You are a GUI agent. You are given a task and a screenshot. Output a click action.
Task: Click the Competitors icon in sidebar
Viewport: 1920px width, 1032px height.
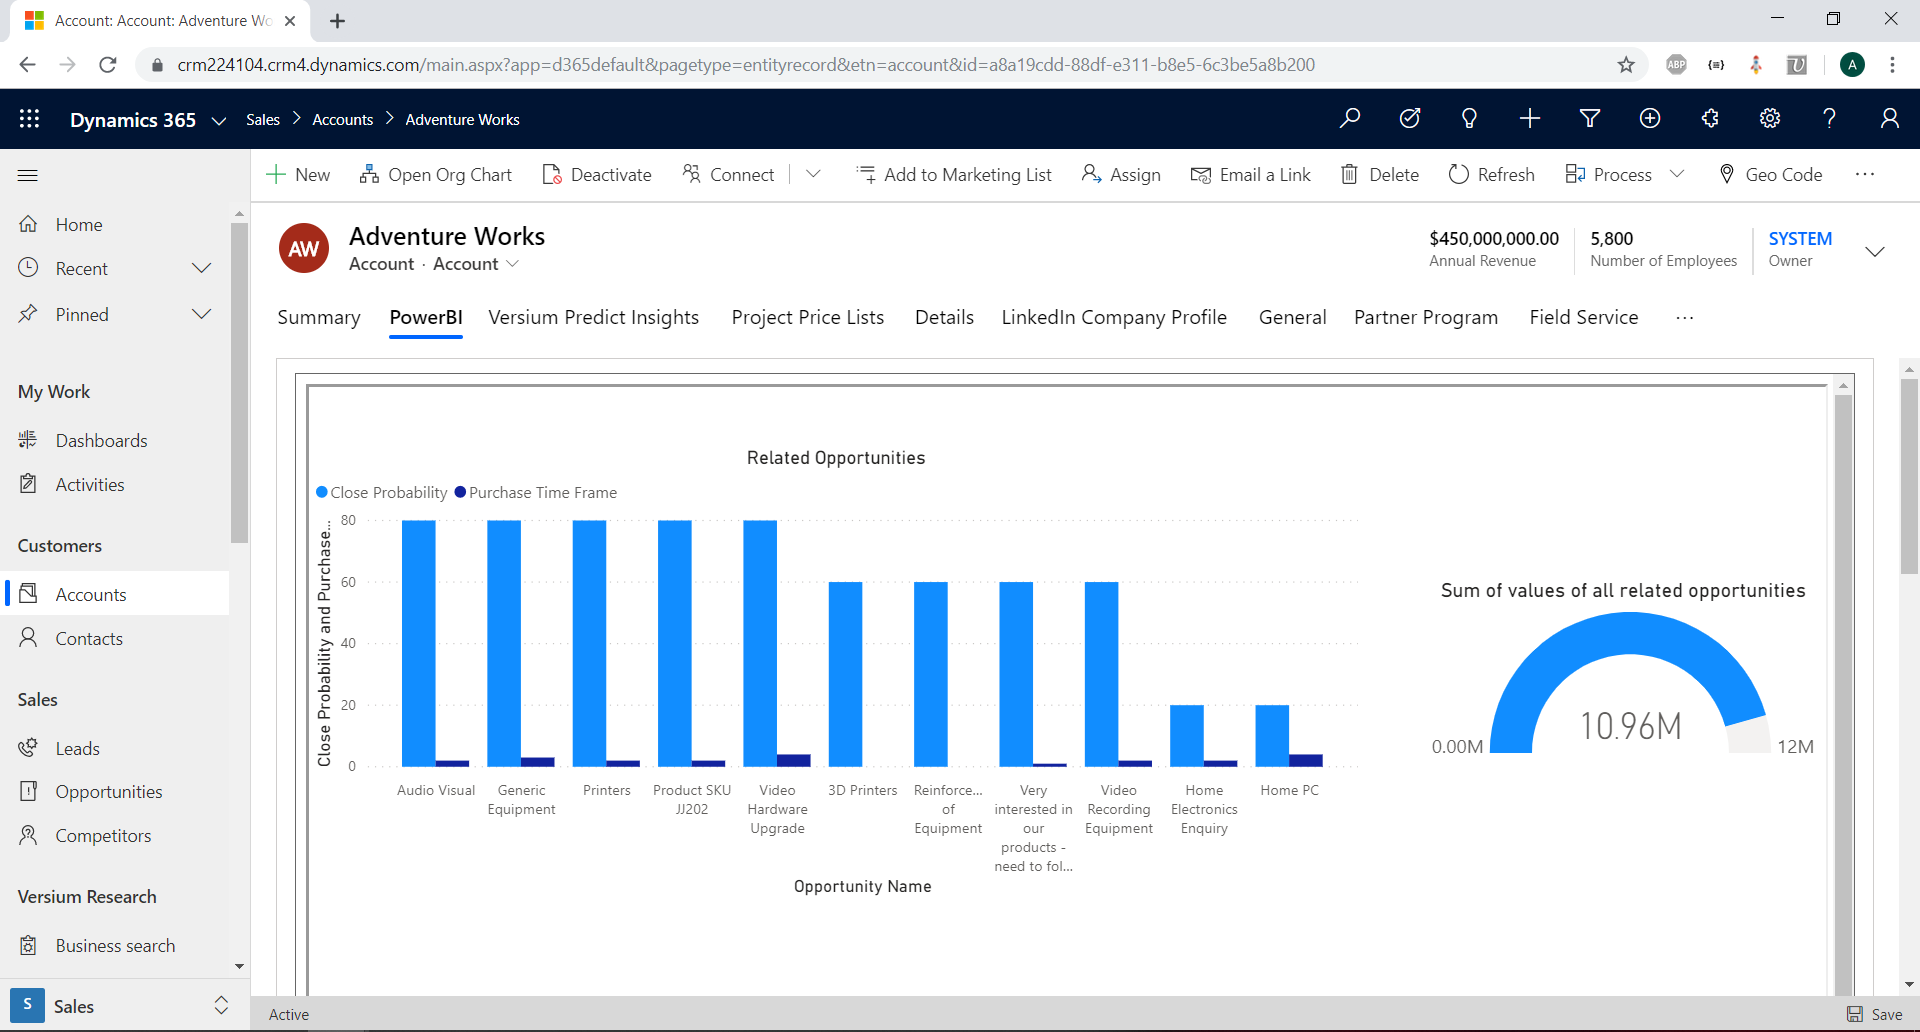(29, 835)
